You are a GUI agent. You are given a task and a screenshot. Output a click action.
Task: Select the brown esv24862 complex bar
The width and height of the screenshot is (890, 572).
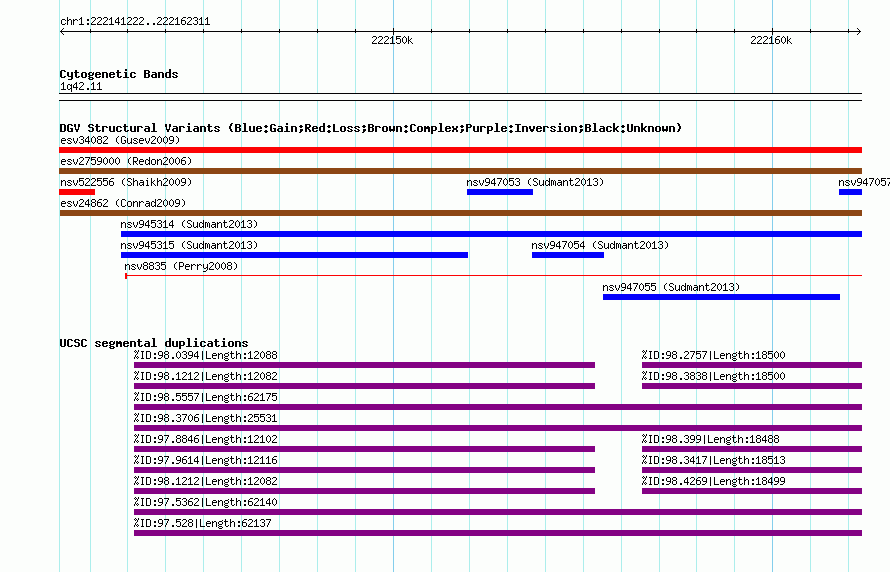pos(460,213)
